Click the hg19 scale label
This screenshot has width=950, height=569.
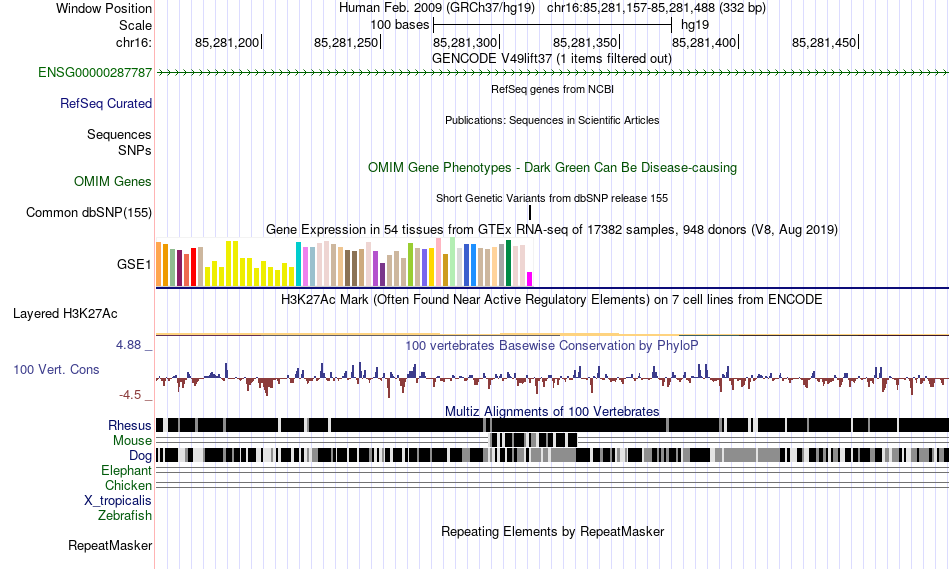(694, 25)
